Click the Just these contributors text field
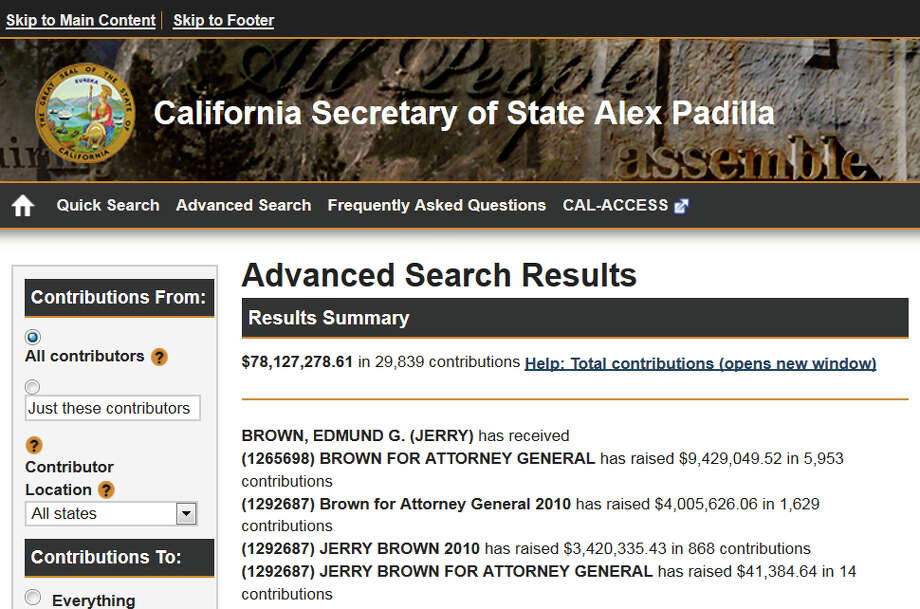The height and width of the screenshot is (609, 920). point(113,408)
